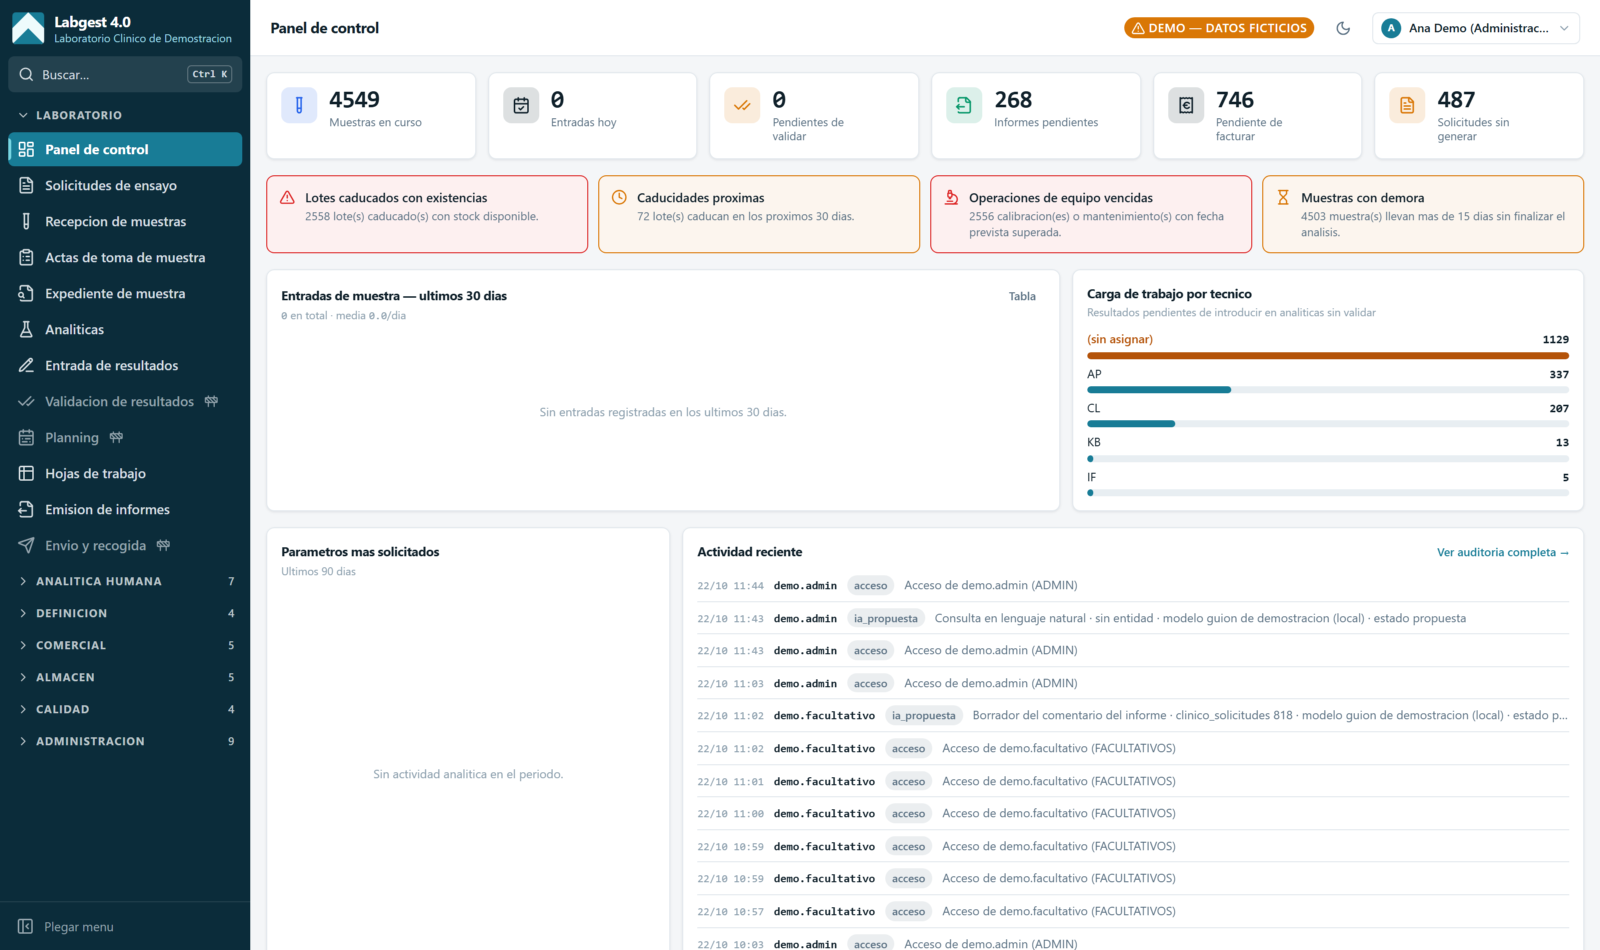Expand the DEFINICION sidebar section

click(125, 613)
